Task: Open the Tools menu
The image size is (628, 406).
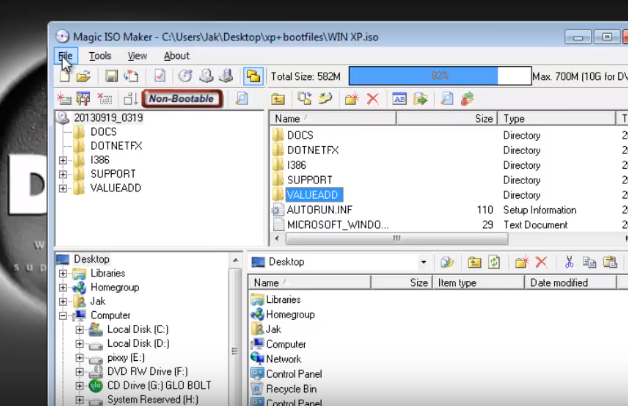Action: click(x=100, y=56)
